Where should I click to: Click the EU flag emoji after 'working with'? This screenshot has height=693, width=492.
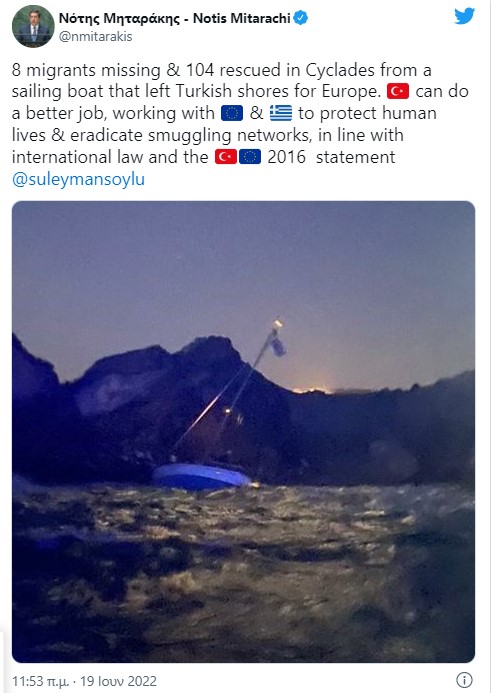point(232,113)
